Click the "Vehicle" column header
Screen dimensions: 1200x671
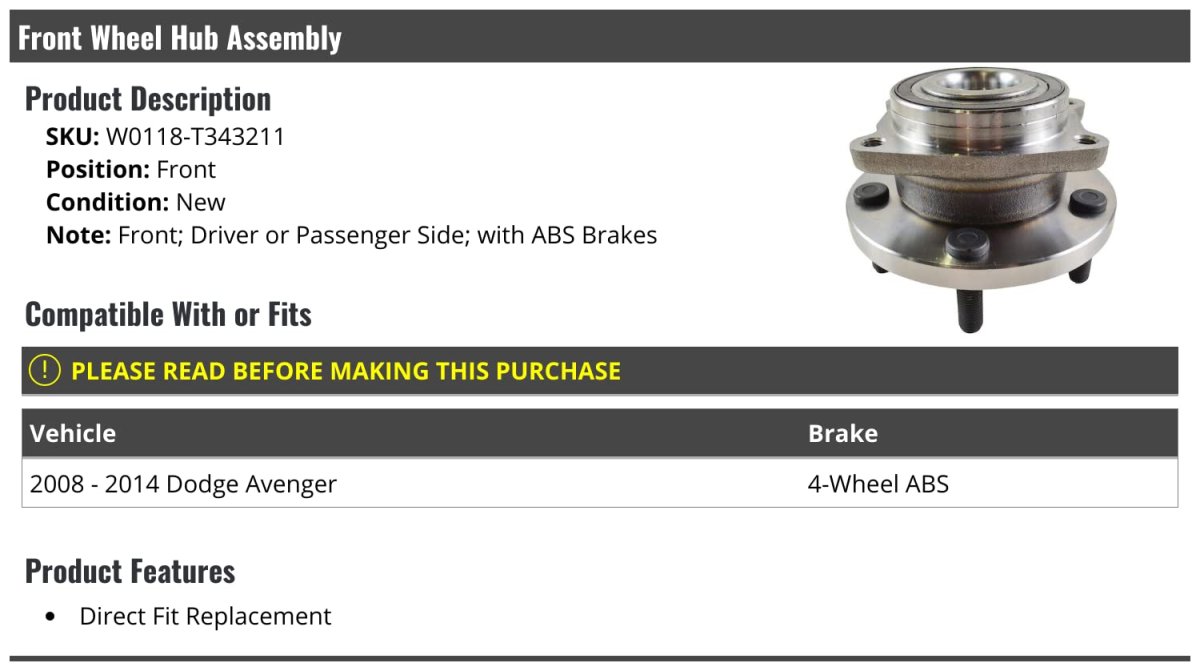click(73, 434)
